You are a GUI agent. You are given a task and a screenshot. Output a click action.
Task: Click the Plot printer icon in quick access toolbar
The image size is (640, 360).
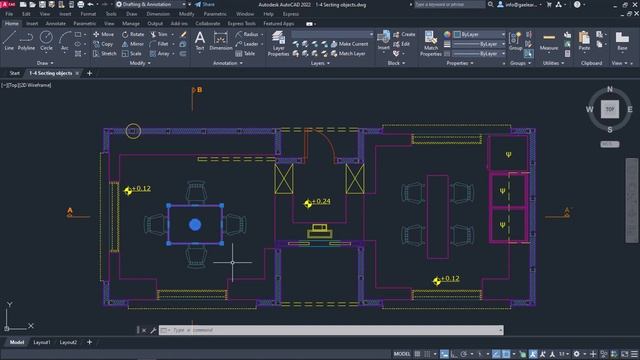click(80, 4)
